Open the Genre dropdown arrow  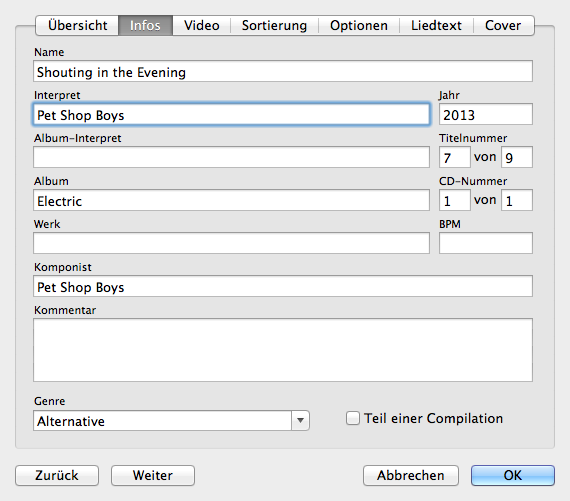click(x=300, y=421)
